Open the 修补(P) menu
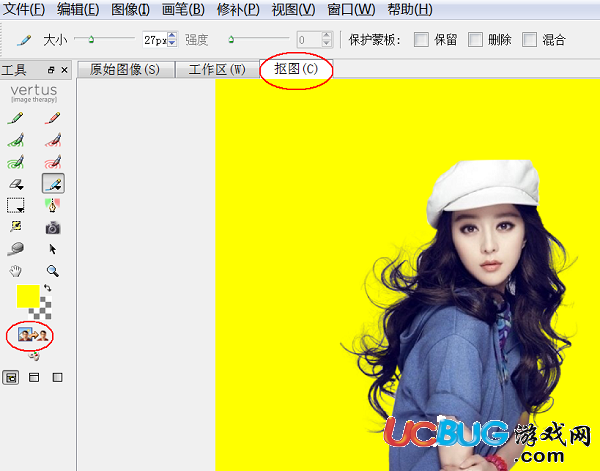The height and width of the screenshot is (471, 600). tap(238, 9)
